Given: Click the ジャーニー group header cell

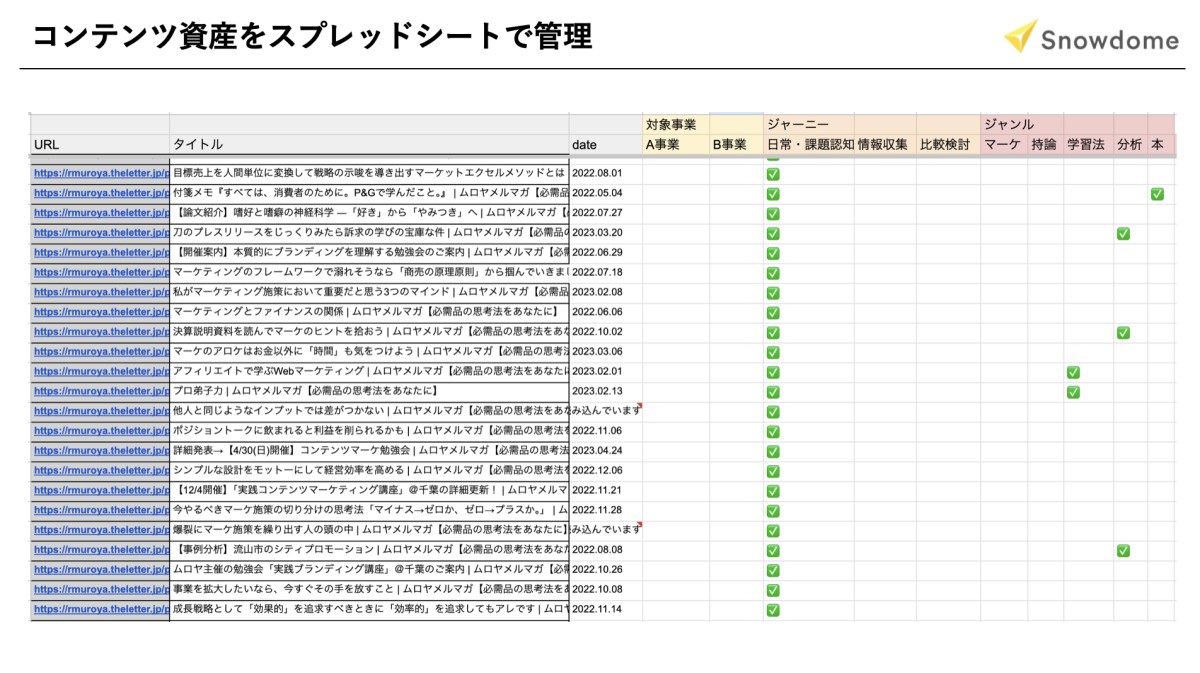Looking at the screenshot, I should click(x=797, y=125).
